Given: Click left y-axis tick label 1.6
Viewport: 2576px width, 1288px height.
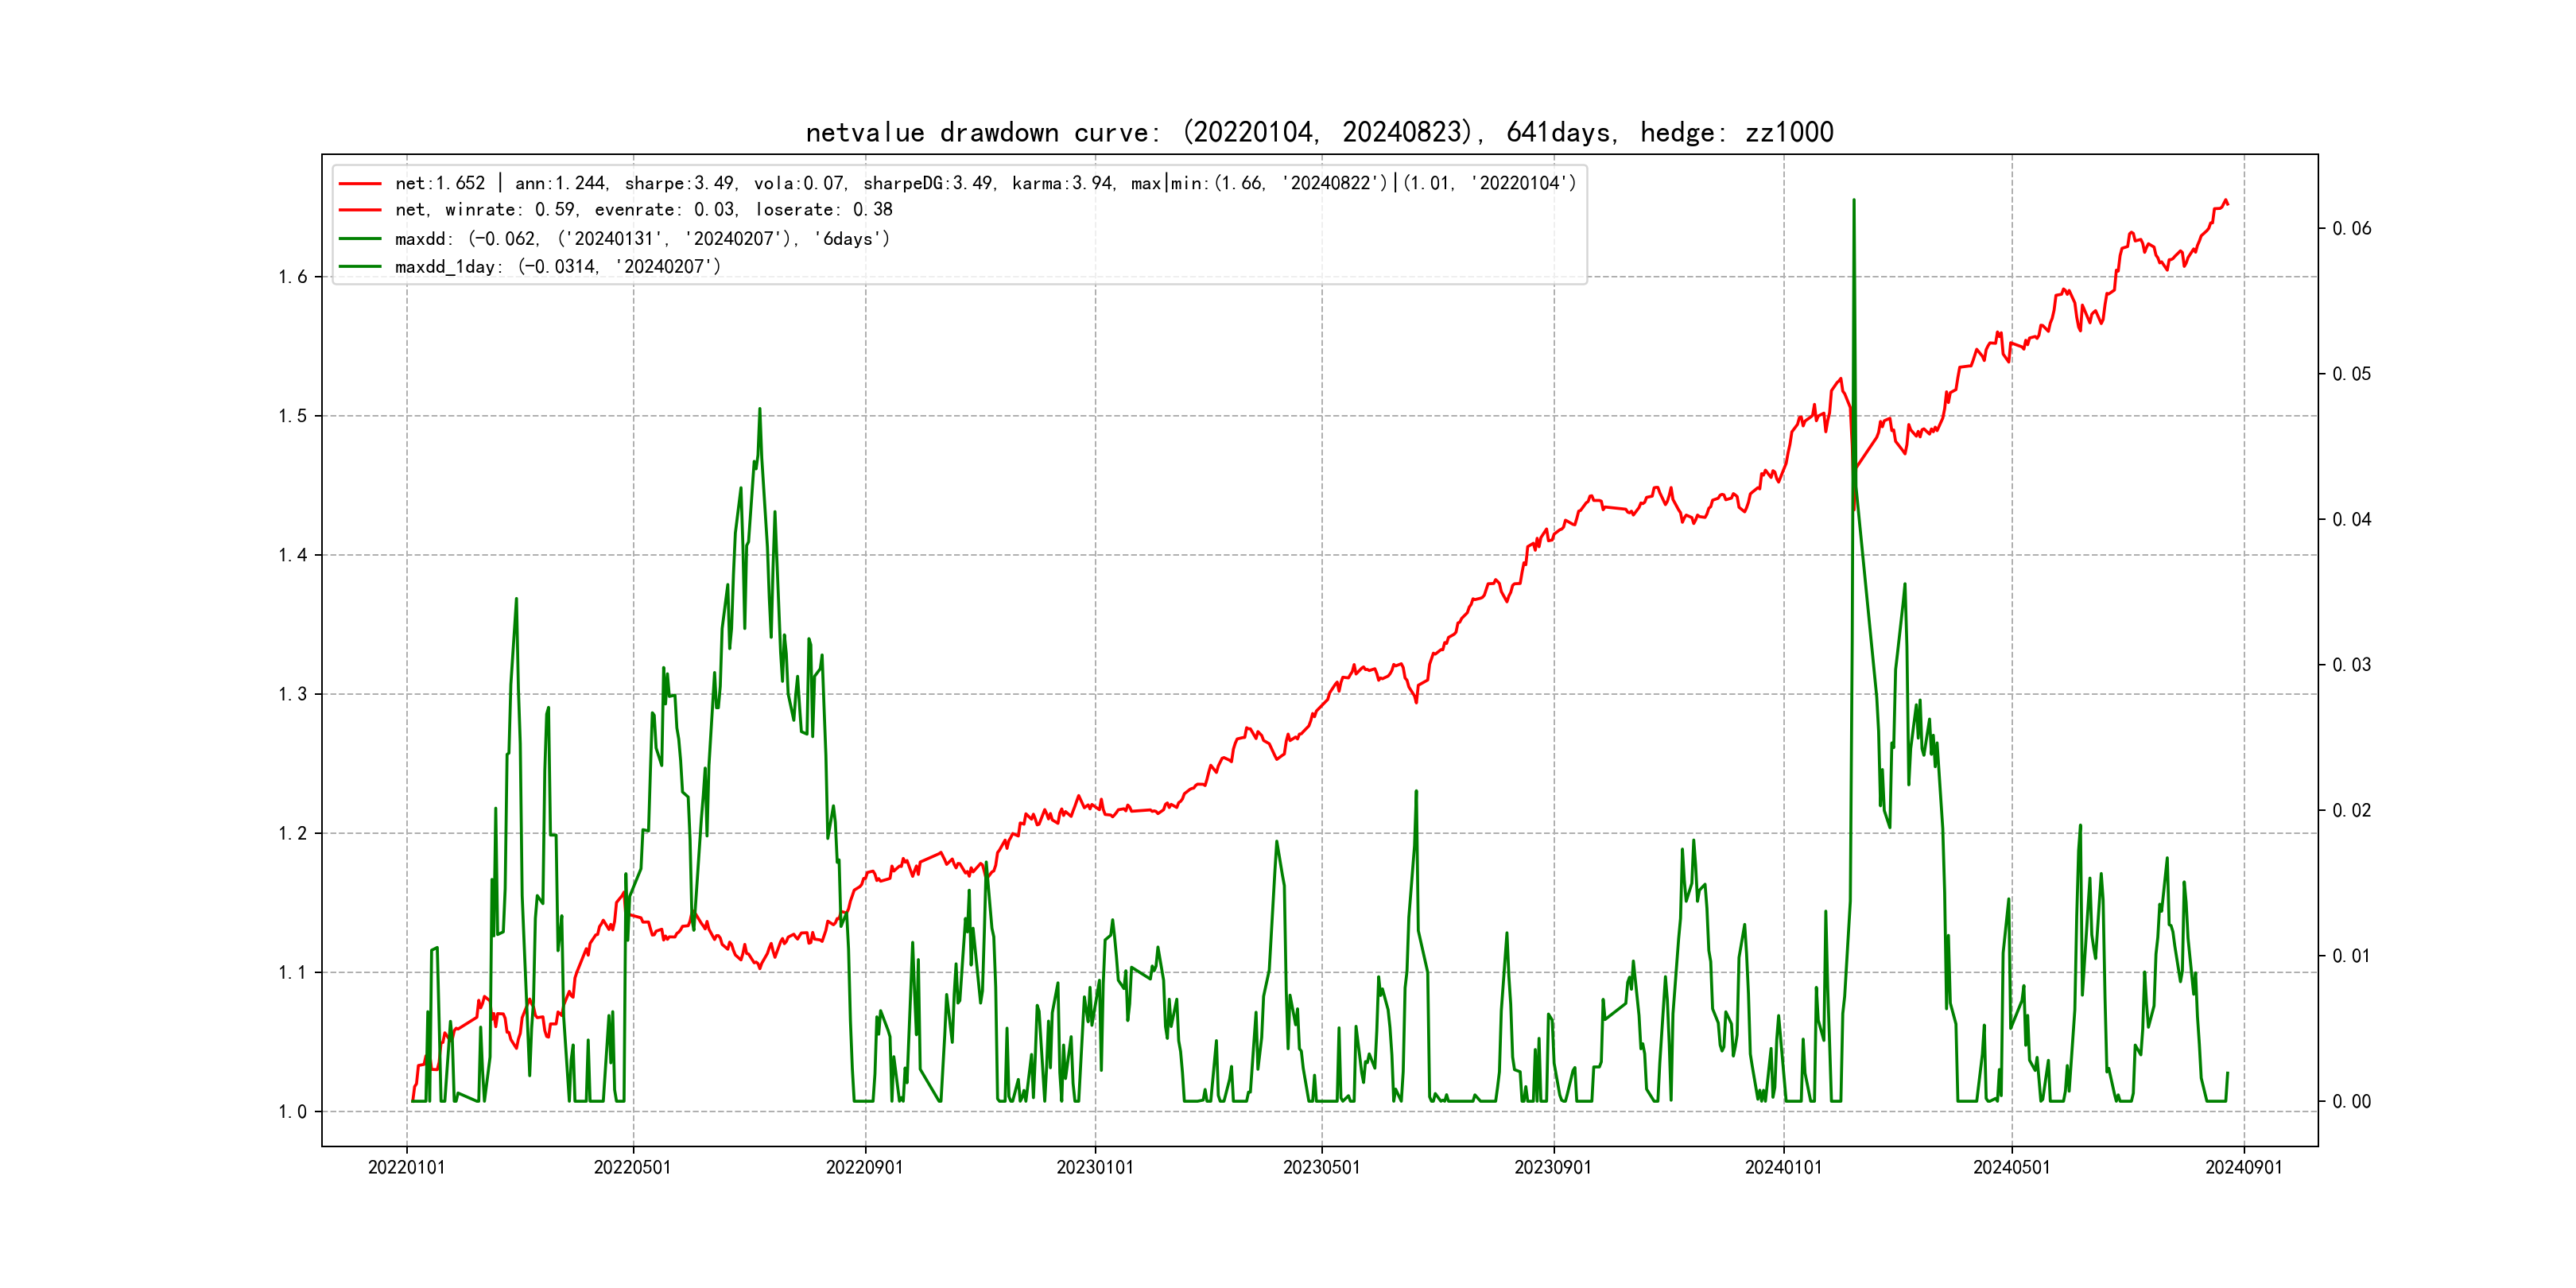Looking at the screenshot, I should pyautogui.click(x=292, y=277).
